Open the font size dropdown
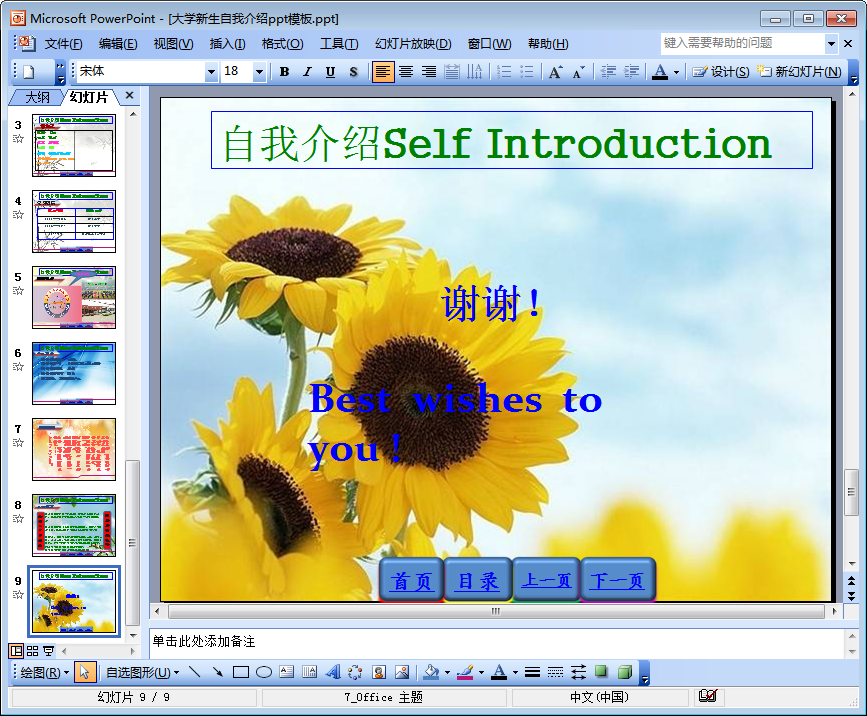Viewport: 867px width, 716px height. point(259,72)
